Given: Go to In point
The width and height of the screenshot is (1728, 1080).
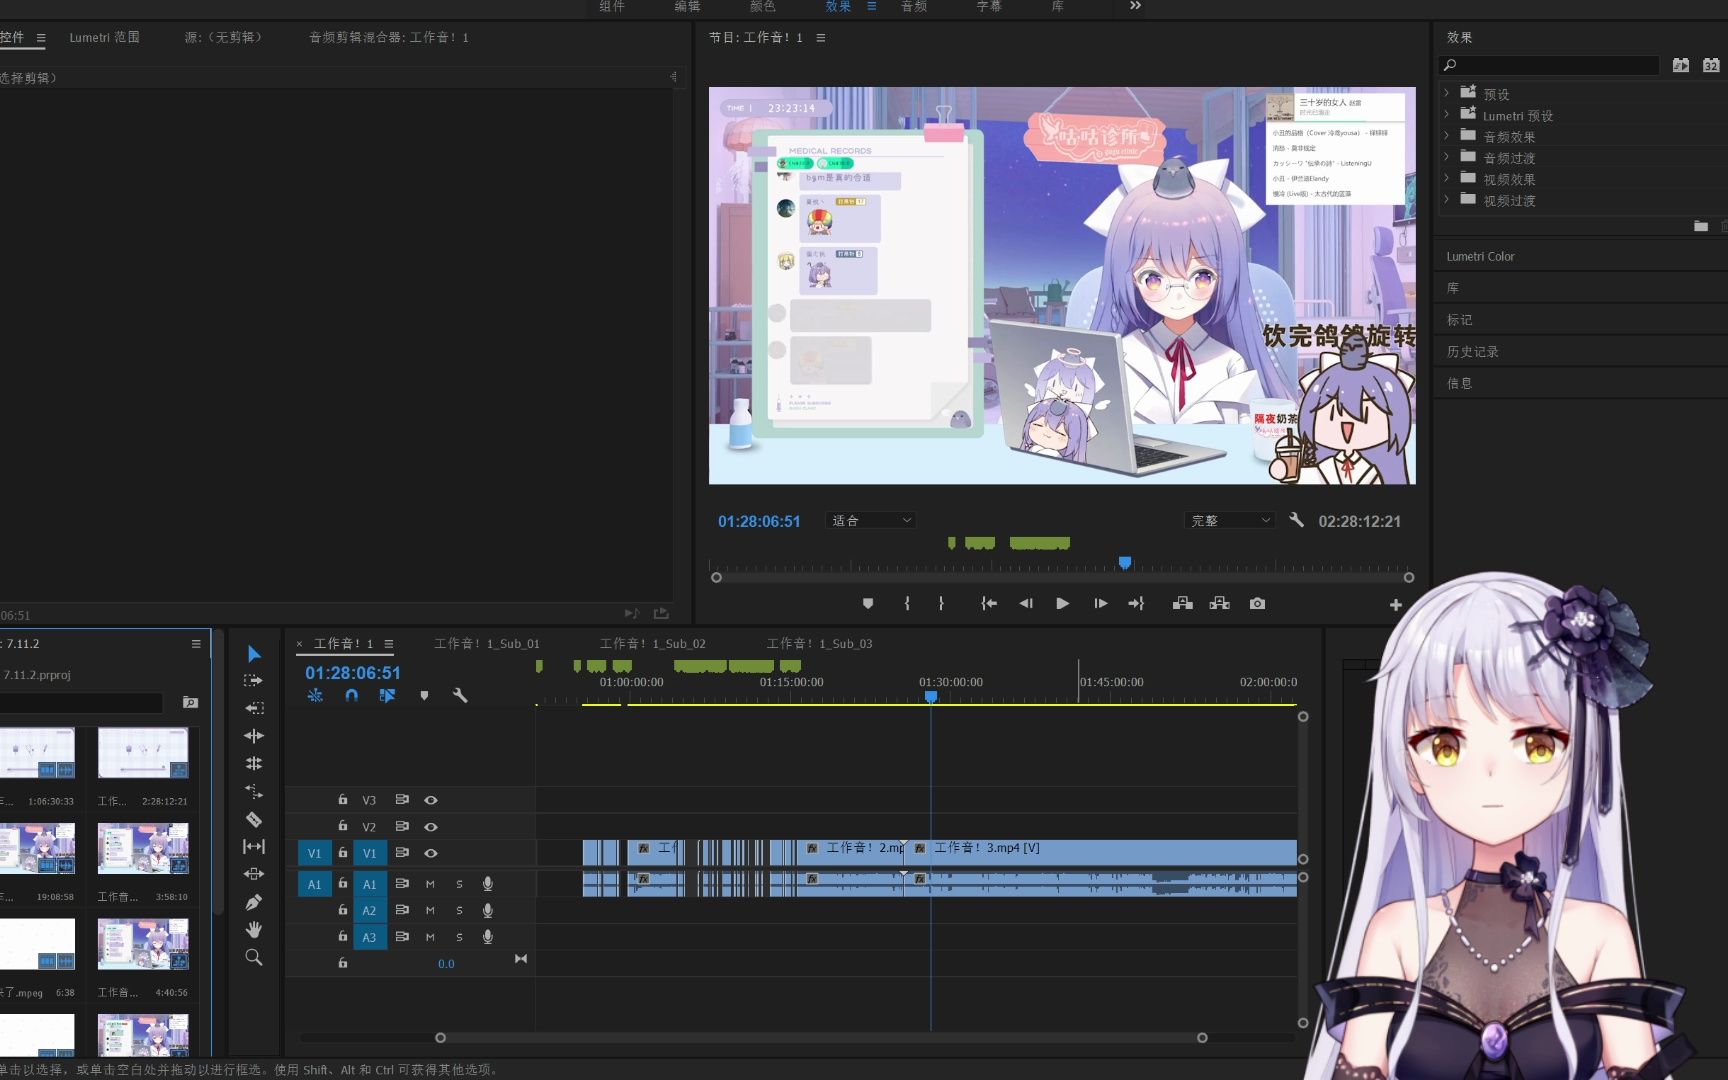Looking at the screenshot, I should tap(988, 604).
